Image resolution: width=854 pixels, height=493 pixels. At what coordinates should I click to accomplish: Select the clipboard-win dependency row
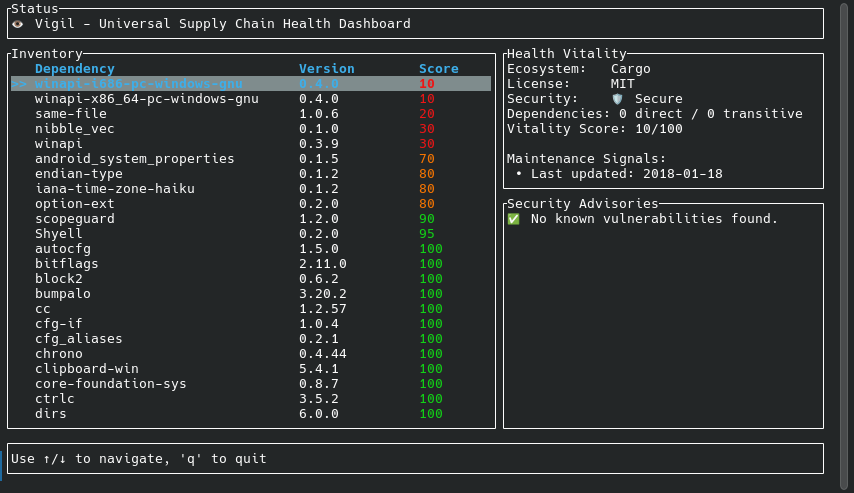click(251, 369)
